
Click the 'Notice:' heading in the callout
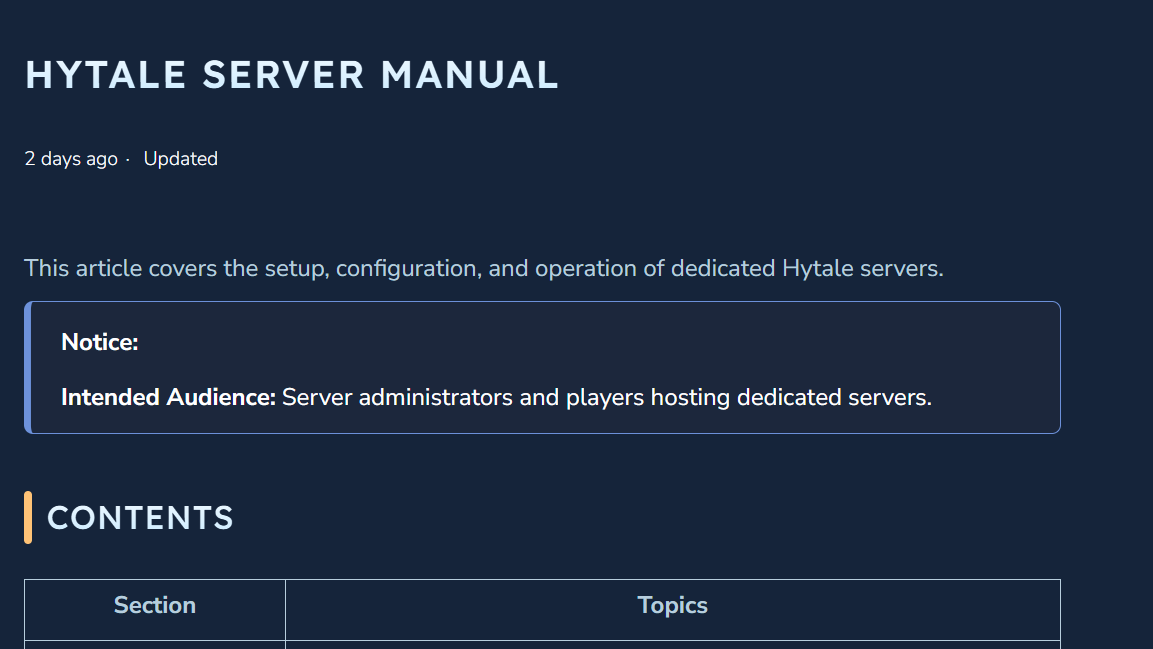[x=99, y=343]
